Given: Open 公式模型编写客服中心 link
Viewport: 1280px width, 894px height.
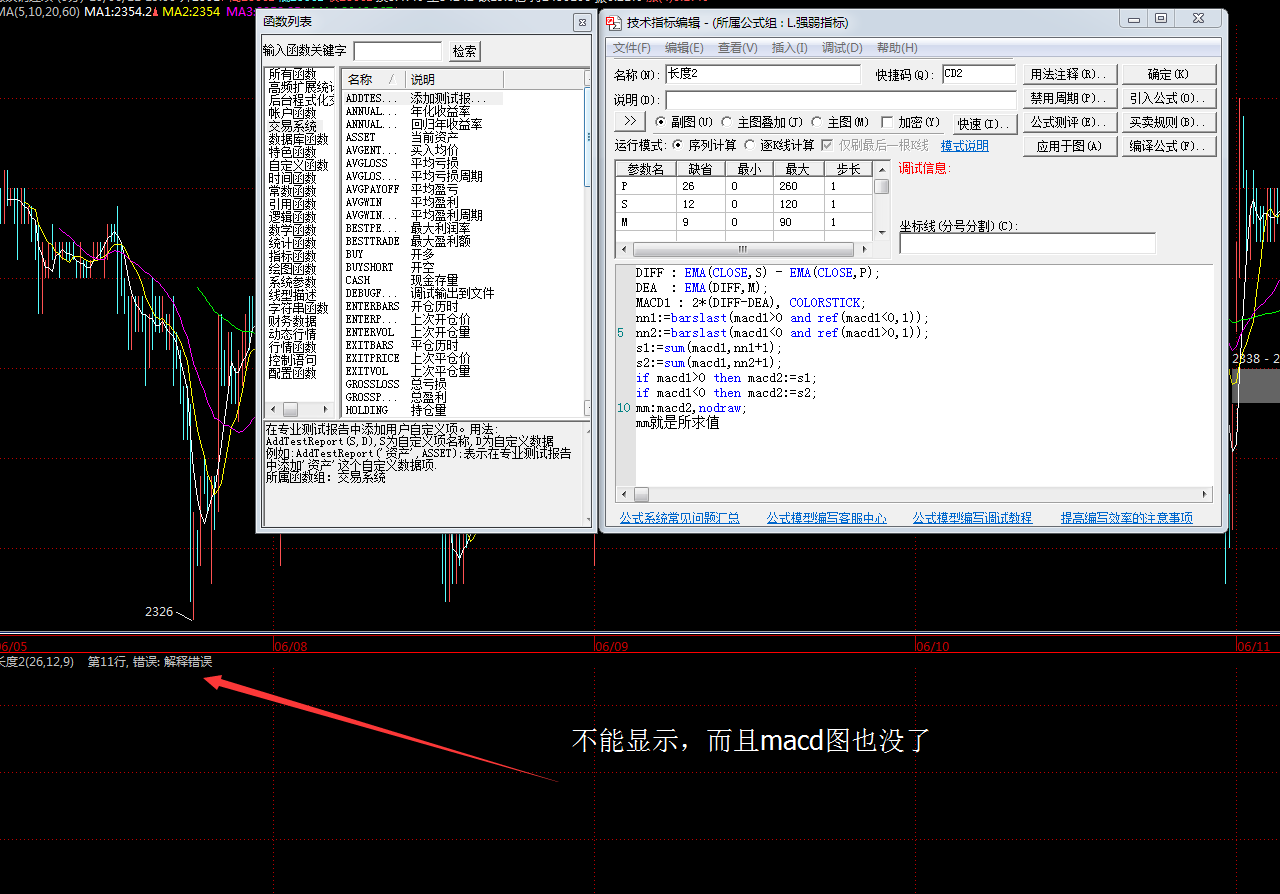Looking at the screenshot, I should coord(827,518).
